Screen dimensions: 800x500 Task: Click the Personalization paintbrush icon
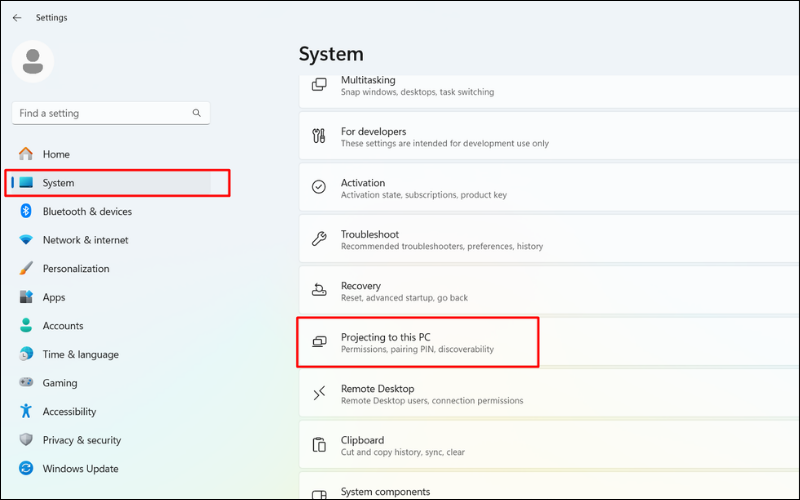[26, 269]
